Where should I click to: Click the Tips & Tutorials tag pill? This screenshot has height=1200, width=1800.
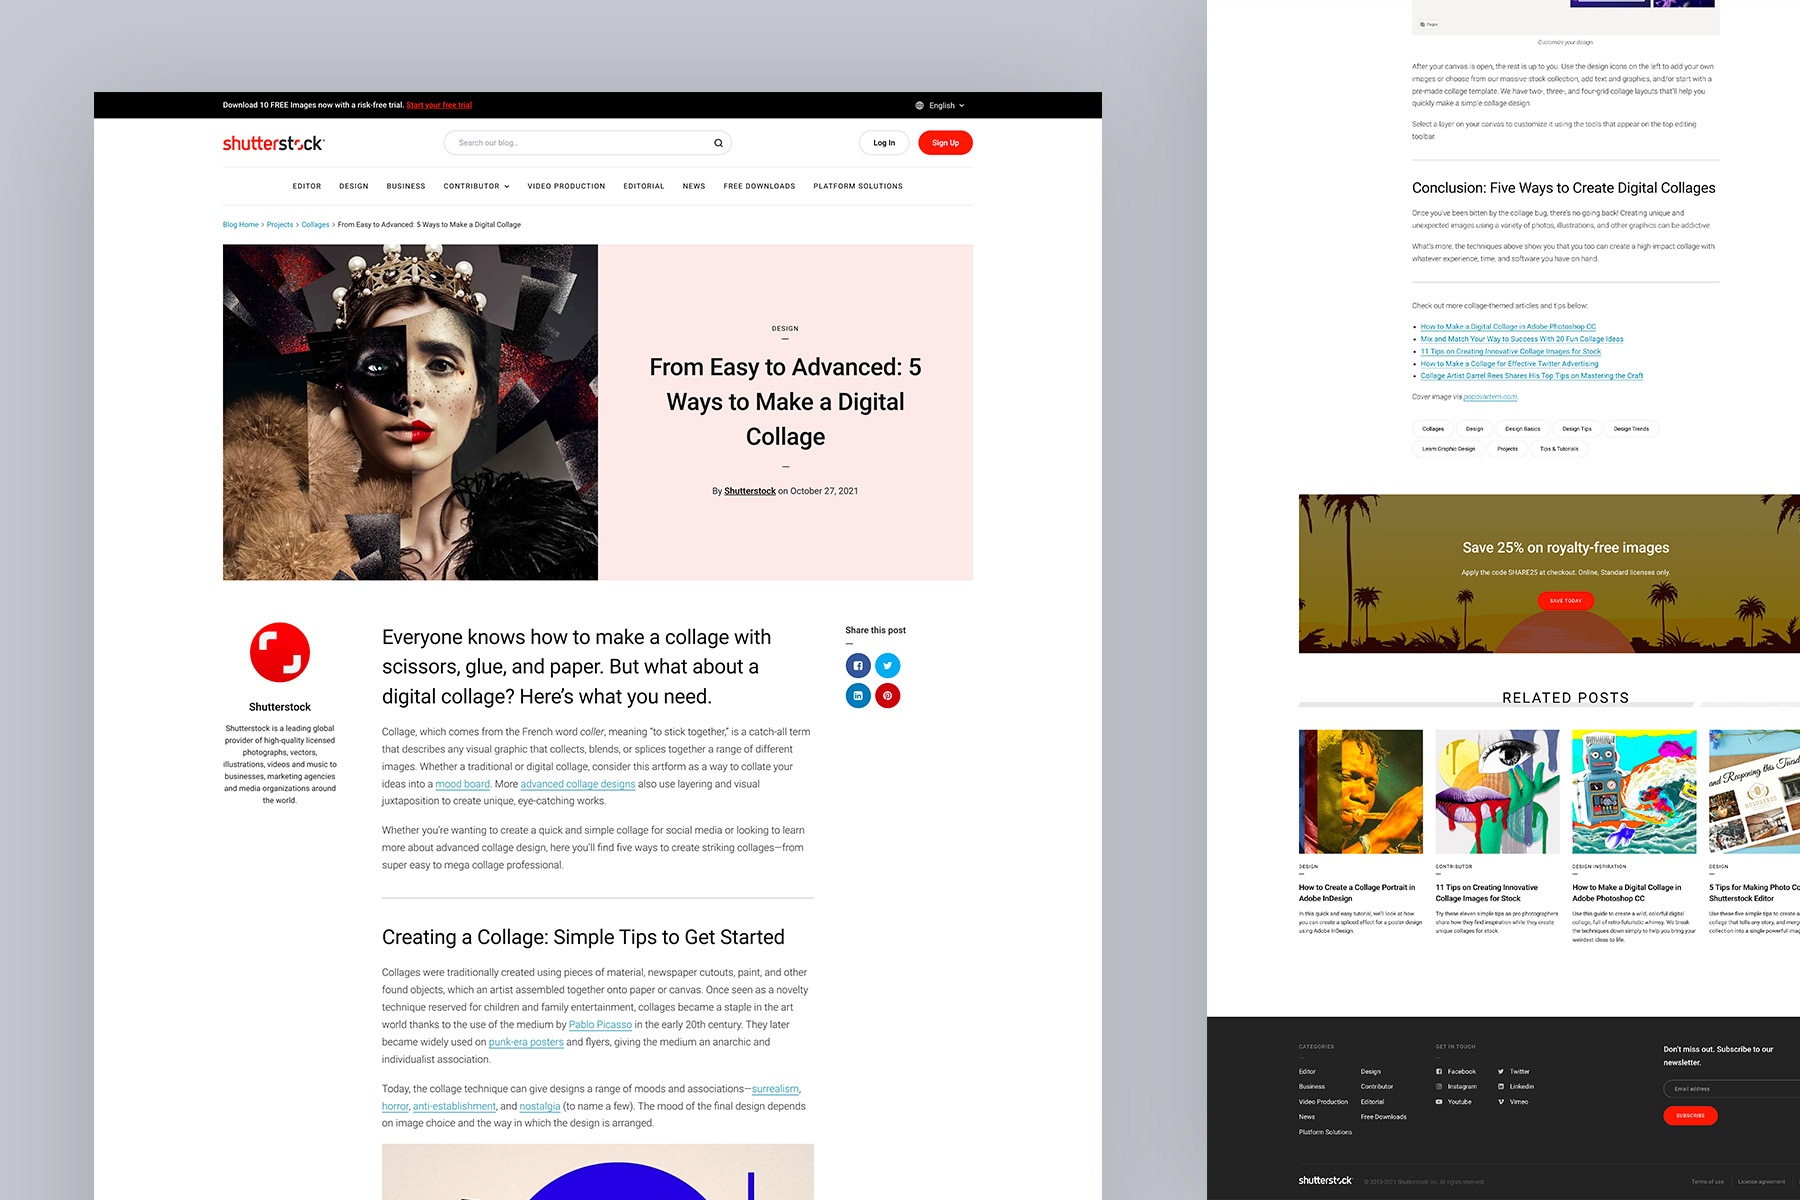[x=1559, y=449]
